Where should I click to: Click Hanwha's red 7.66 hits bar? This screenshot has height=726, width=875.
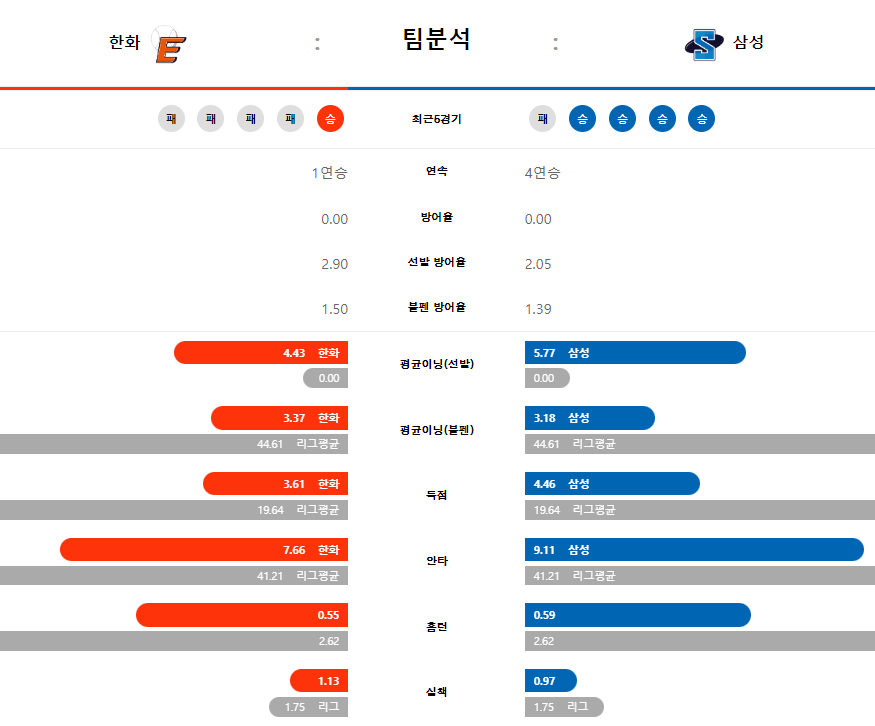pos(204,550)
